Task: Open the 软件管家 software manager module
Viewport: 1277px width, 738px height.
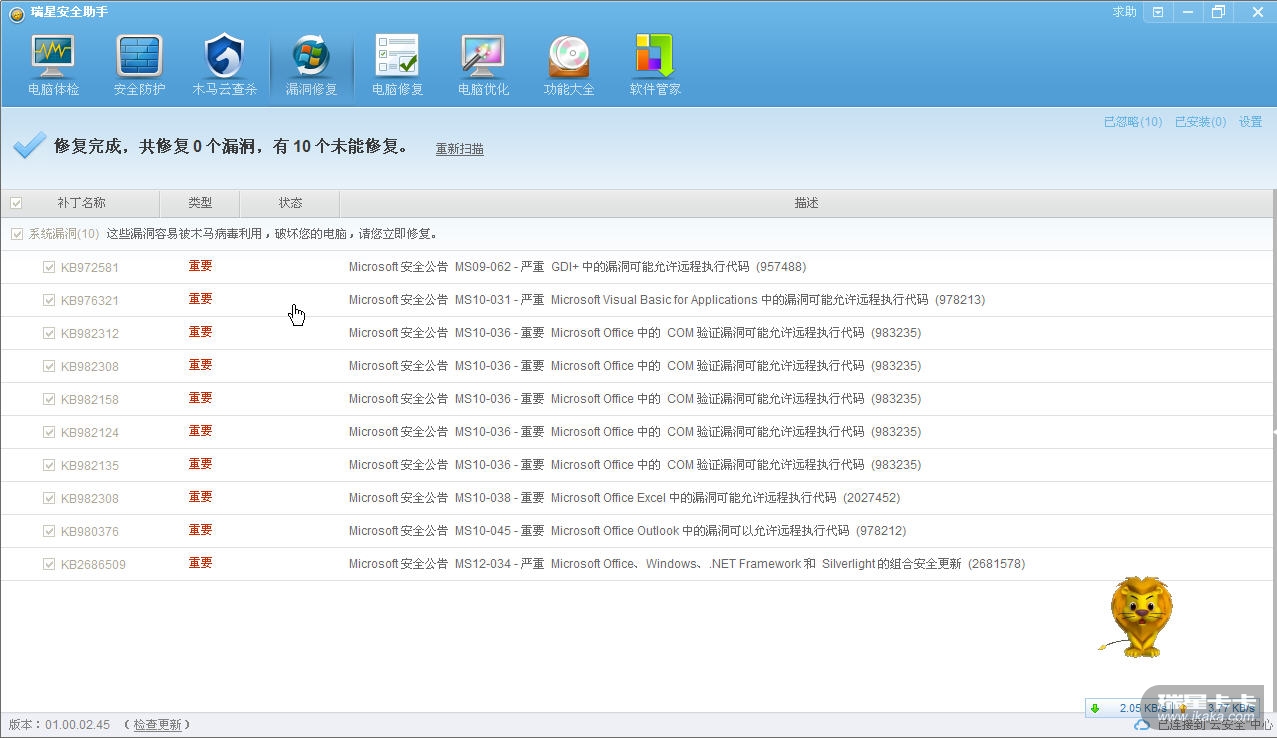Action: pyautogui.click(x=655, y=65)
